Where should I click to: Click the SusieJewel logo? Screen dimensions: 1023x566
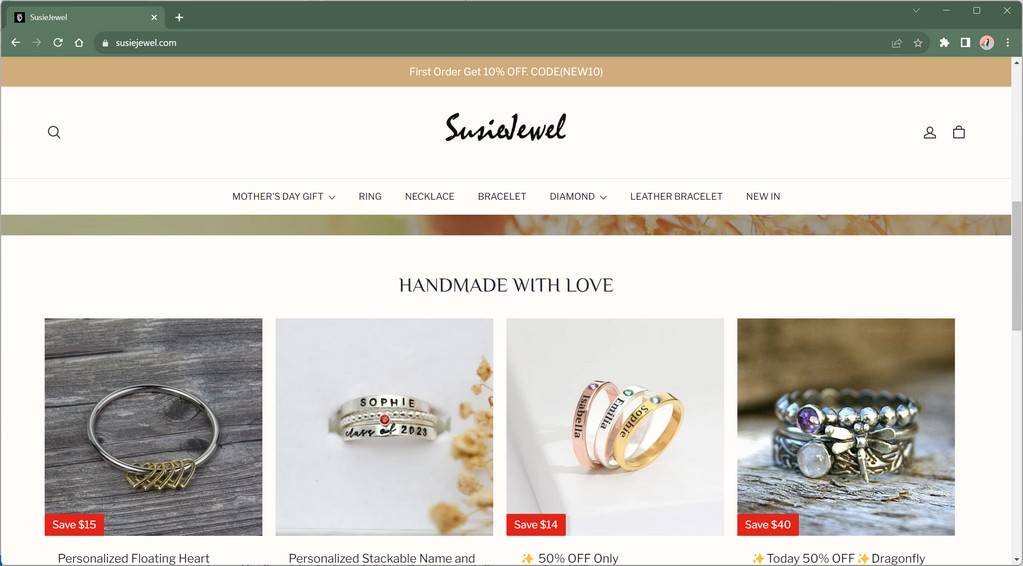(x=506, y=128)
